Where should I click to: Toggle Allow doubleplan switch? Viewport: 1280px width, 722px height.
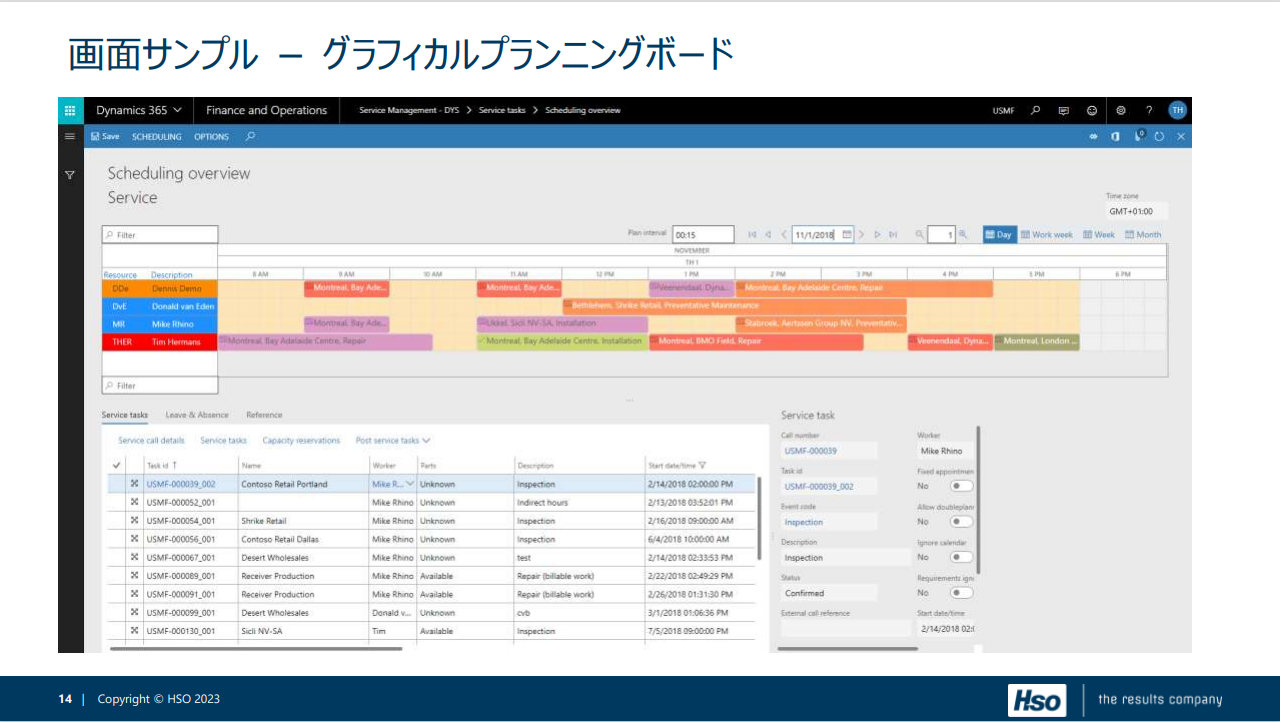click(x=961, y=522)
